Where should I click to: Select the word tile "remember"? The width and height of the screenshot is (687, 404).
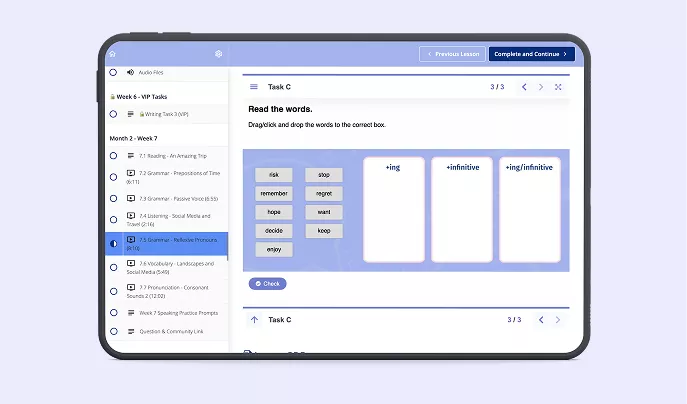(274, 193)
